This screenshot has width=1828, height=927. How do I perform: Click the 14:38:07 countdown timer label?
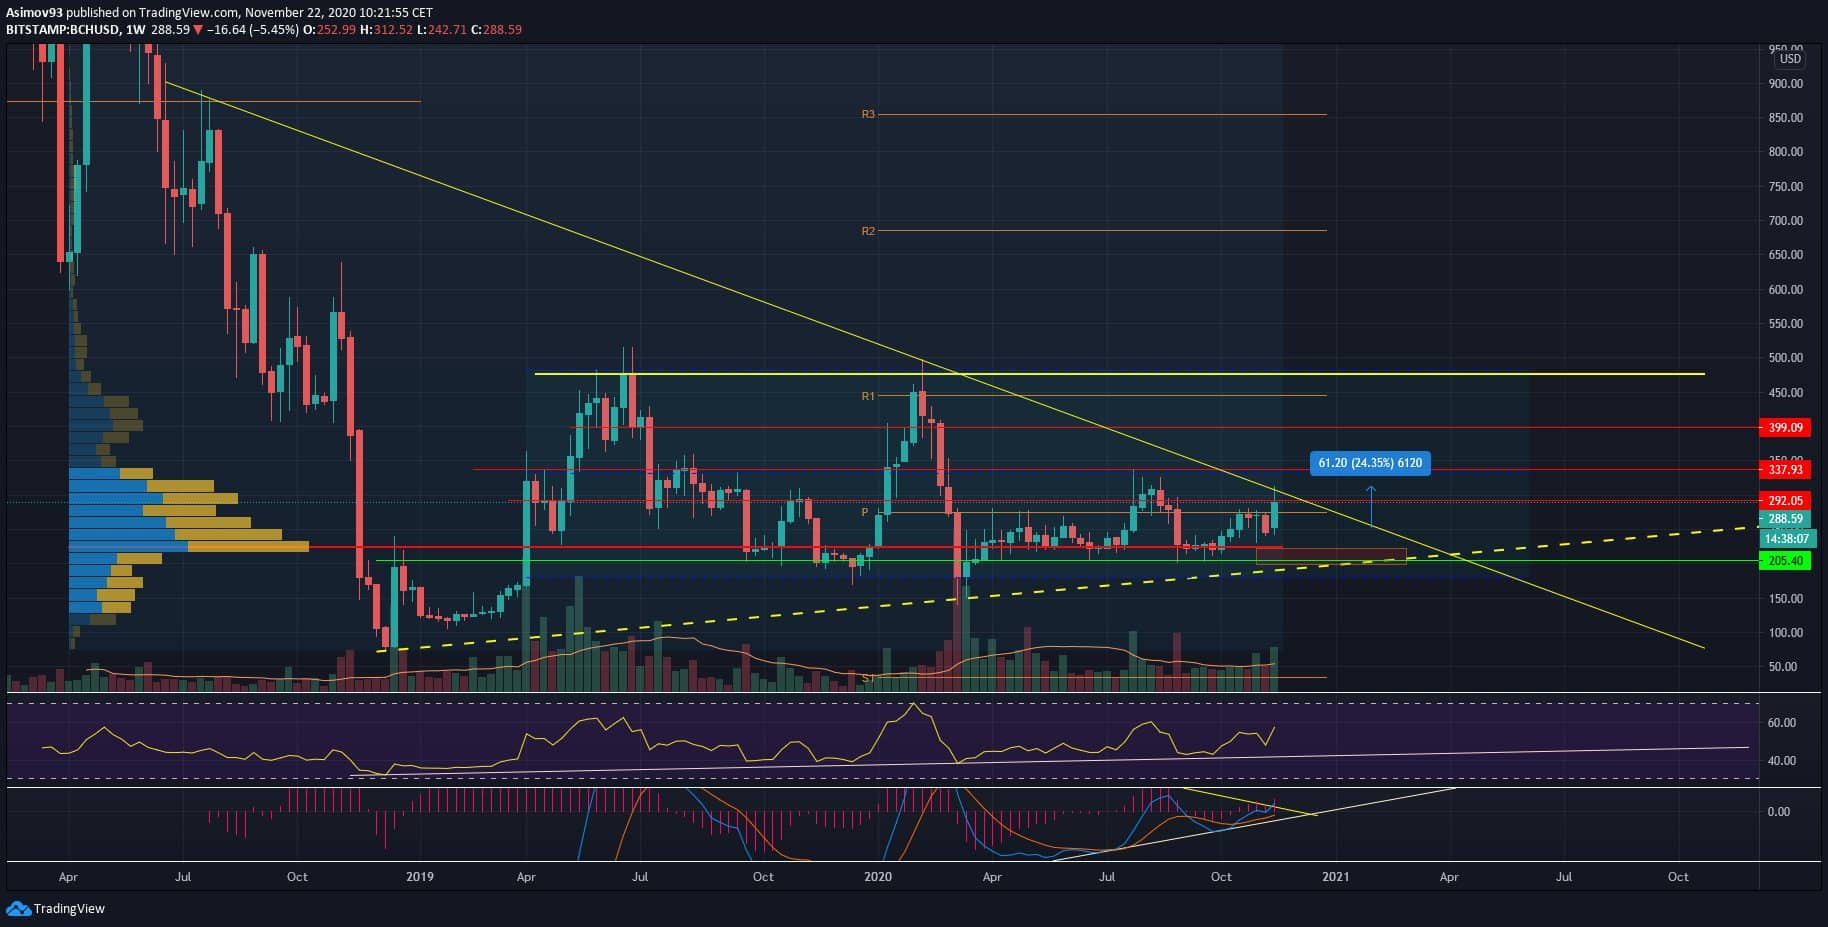[x=1785, y=538]
